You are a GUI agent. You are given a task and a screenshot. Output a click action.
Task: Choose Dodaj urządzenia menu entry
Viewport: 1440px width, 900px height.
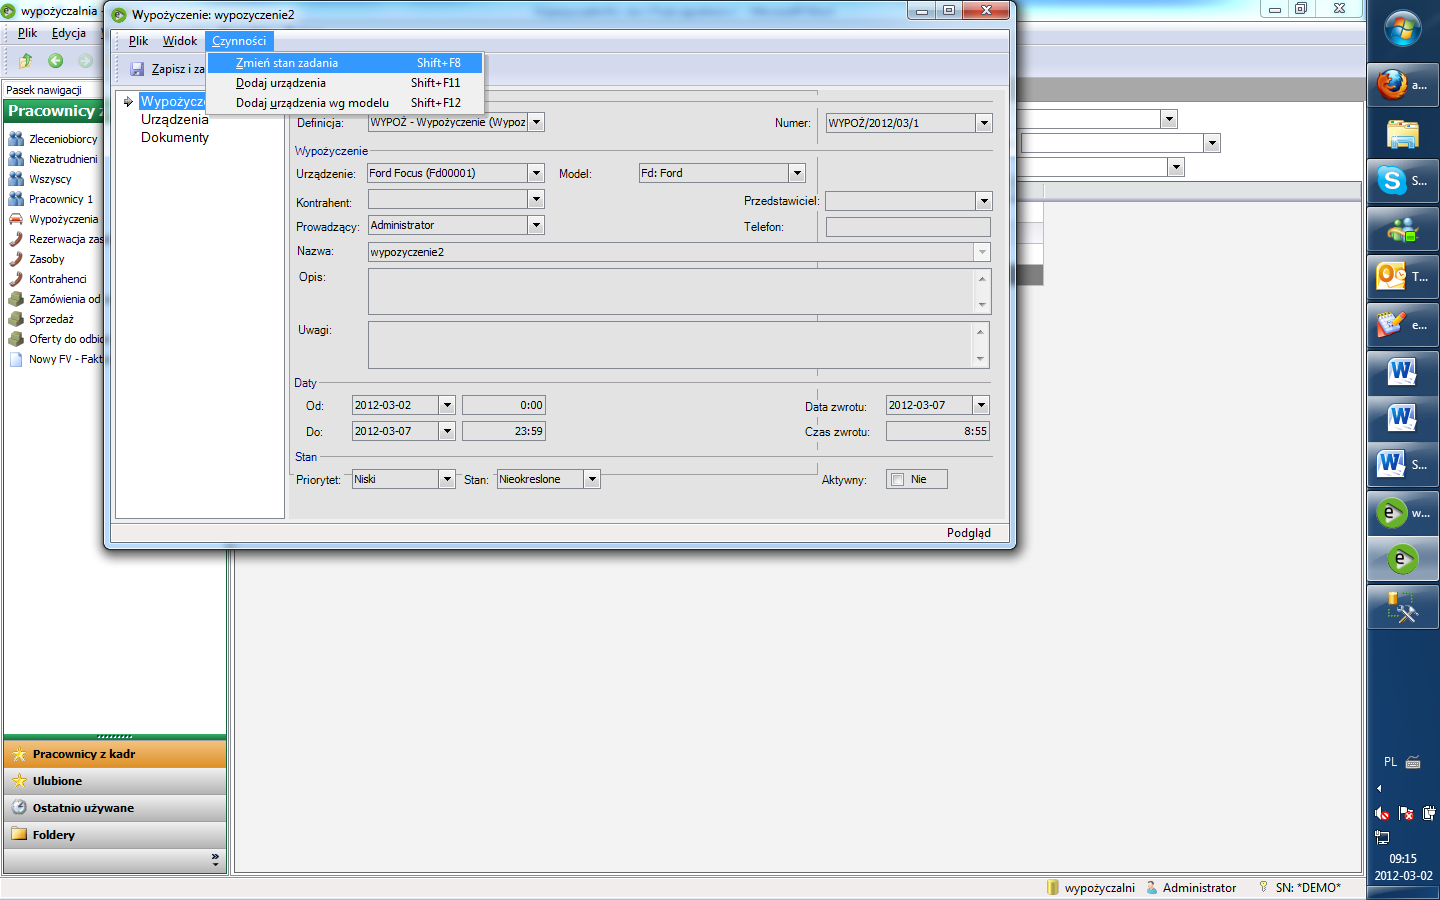click(345, 83)
